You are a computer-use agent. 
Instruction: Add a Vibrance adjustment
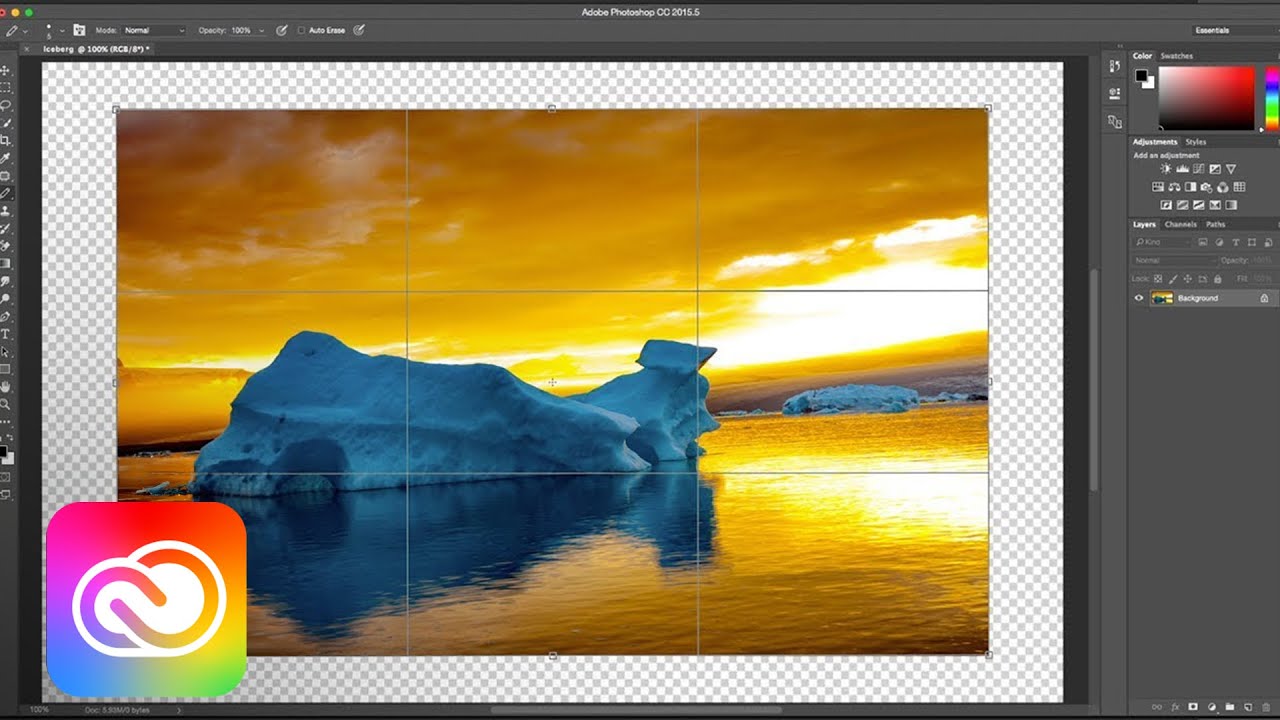[1231, 169]
